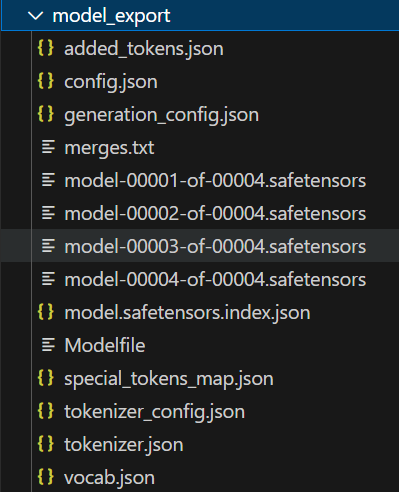Click the file icon of model-00003-of-00004.safetensors

coord(48,246)
